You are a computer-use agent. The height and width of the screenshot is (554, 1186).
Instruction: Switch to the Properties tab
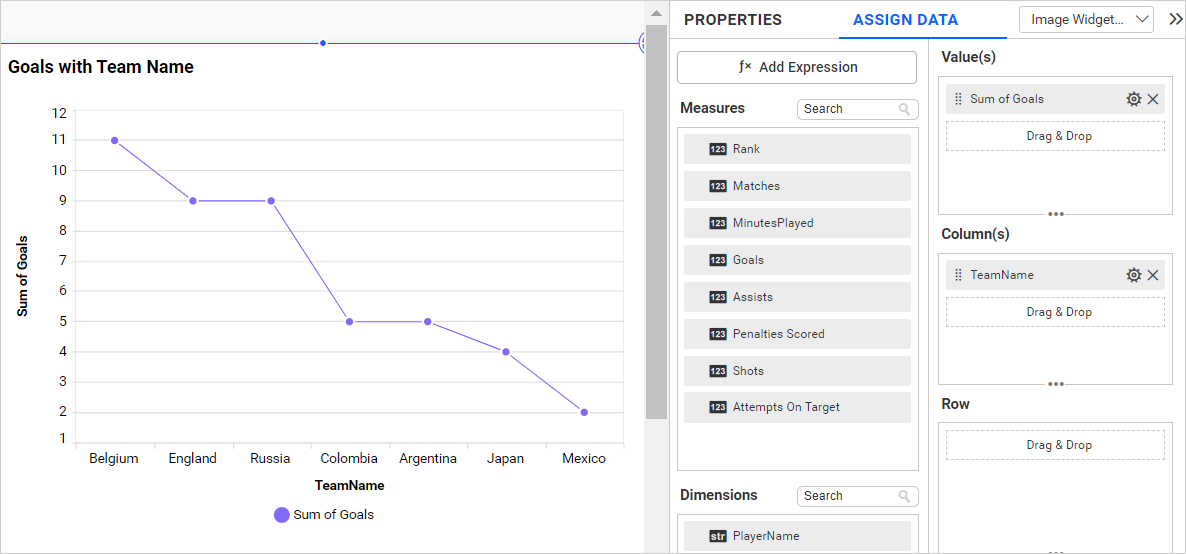(x=733, y=20)
